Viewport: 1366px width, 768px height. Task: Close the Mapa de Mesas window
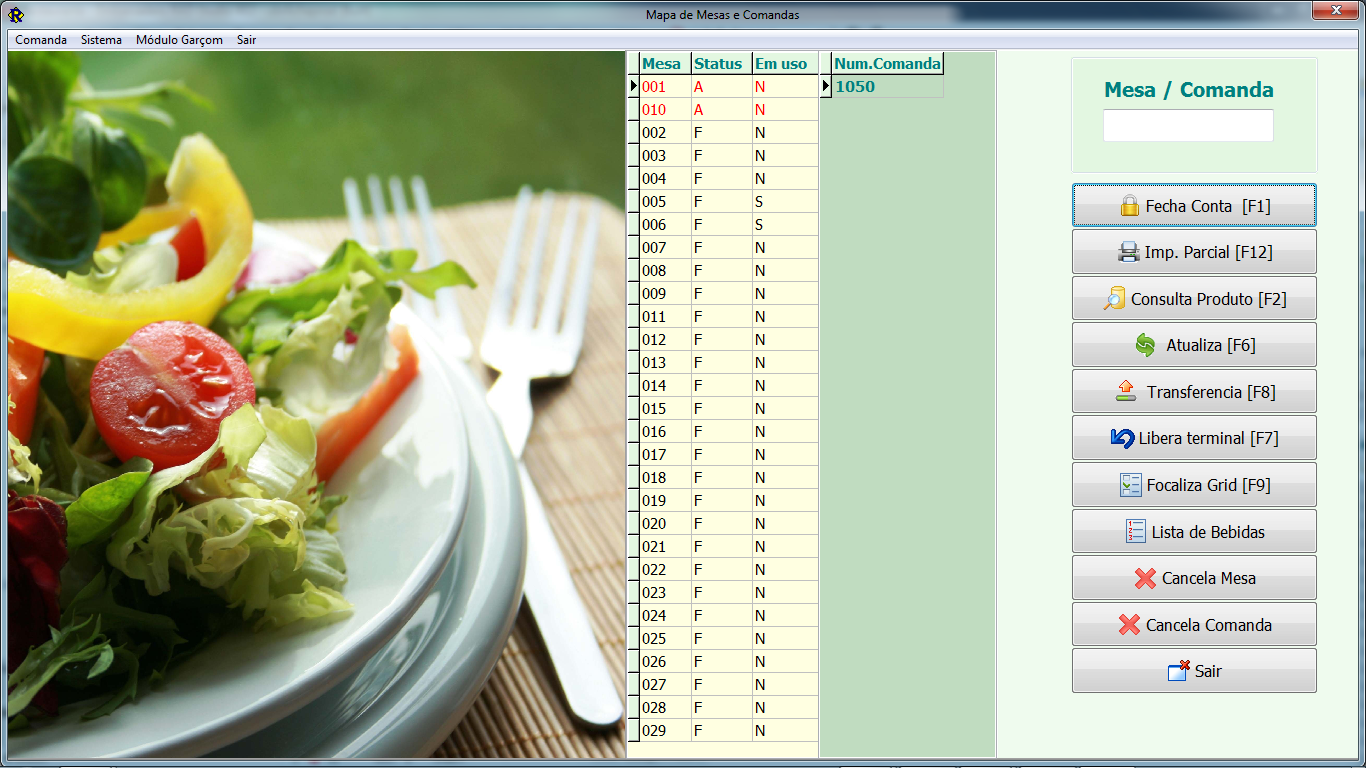coord(1334,10)
